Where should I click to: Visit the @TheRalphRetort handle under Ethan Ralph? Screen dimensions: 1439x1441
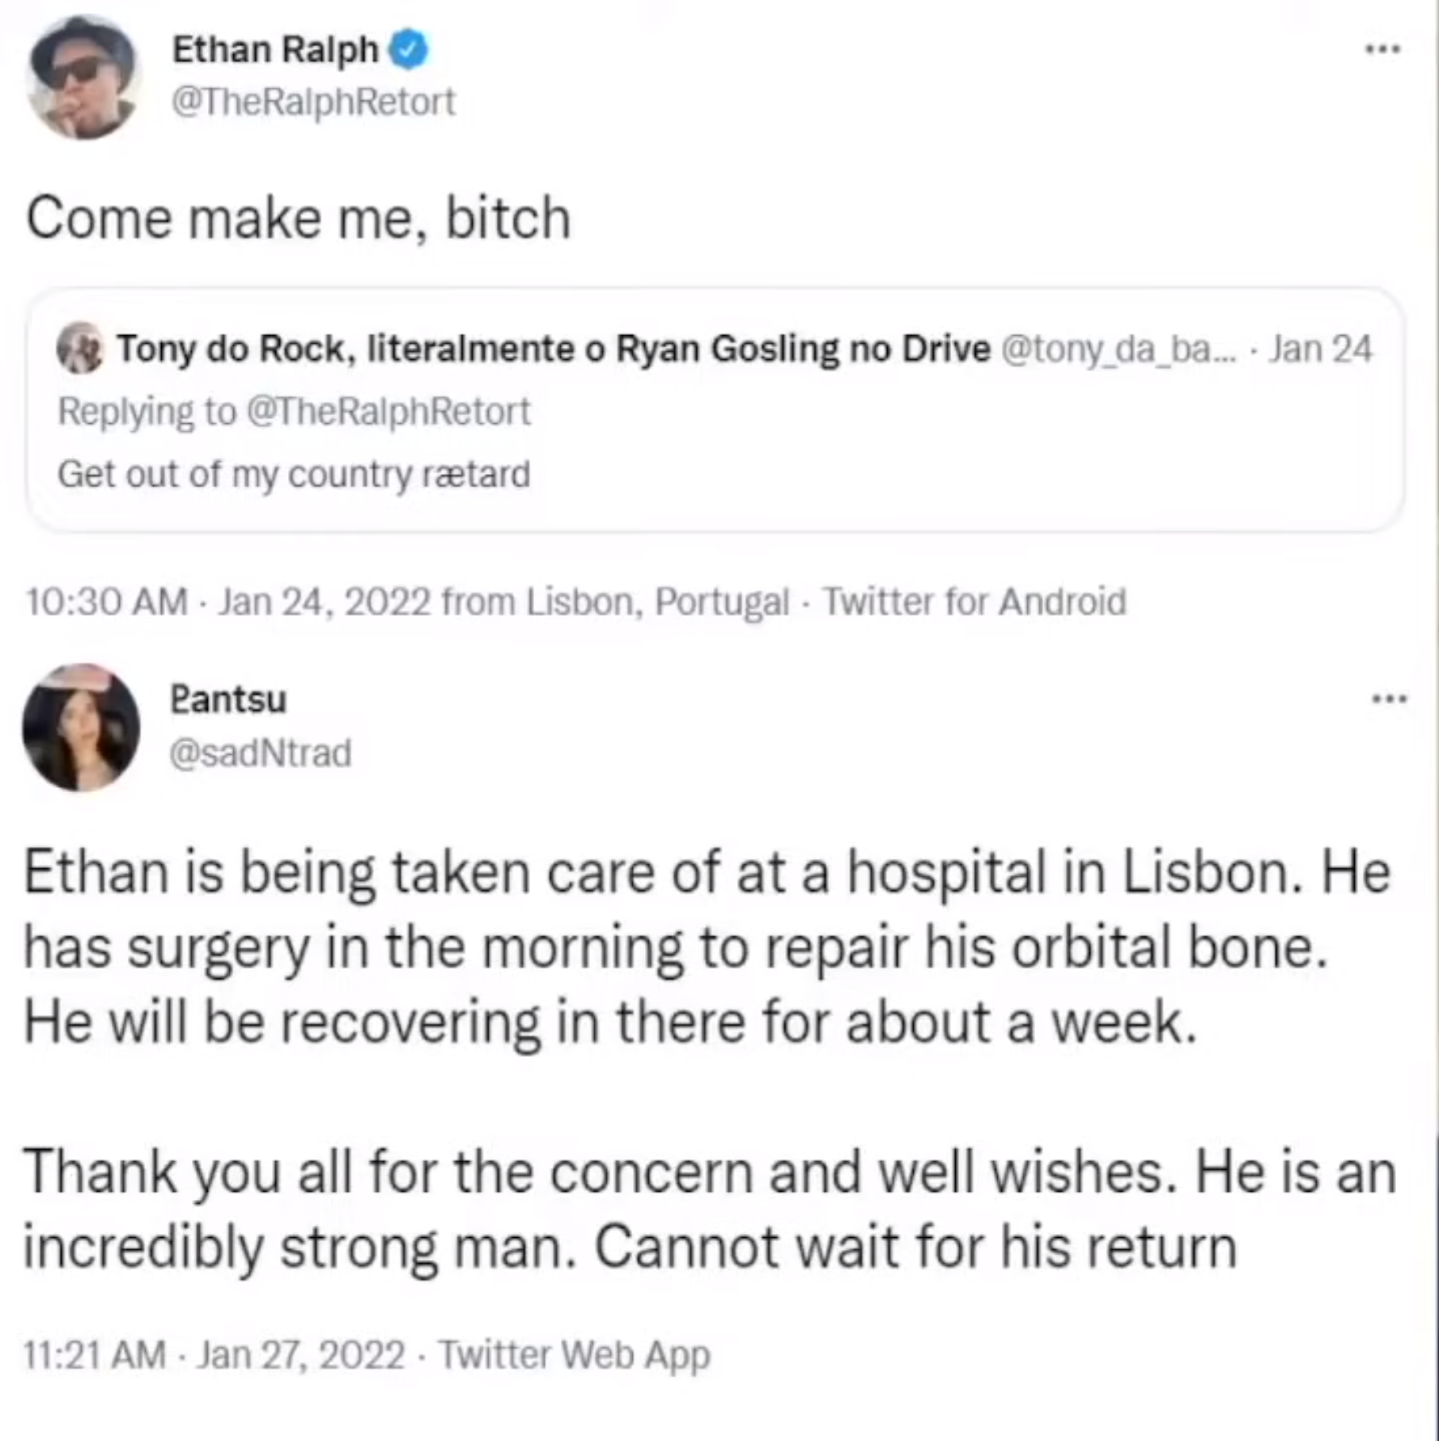[x=313, y=102]
